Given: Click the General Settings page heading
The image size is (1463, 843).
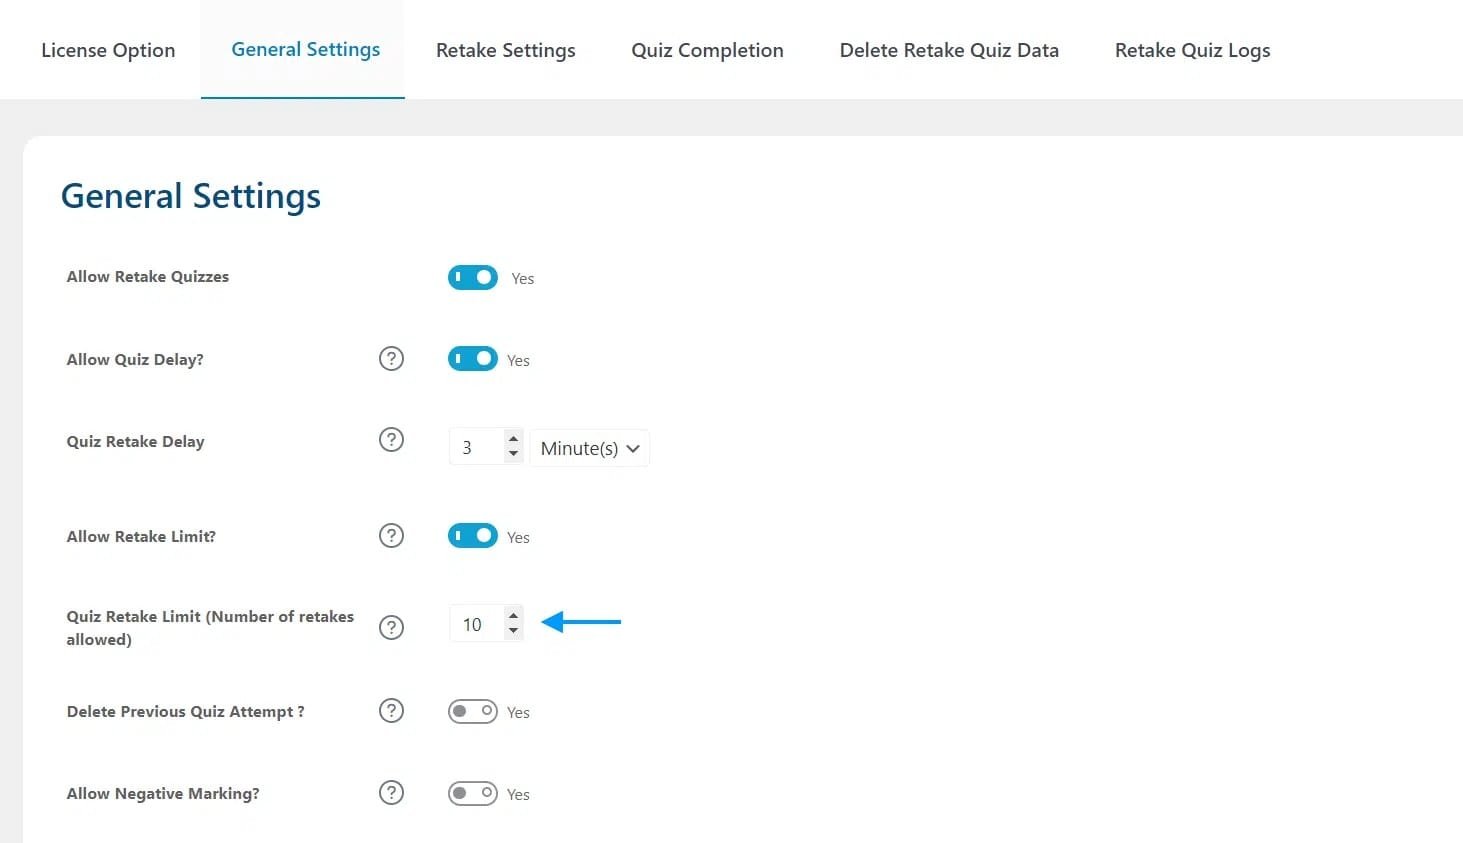Looking at the screenshot, I should click(191, 196).
